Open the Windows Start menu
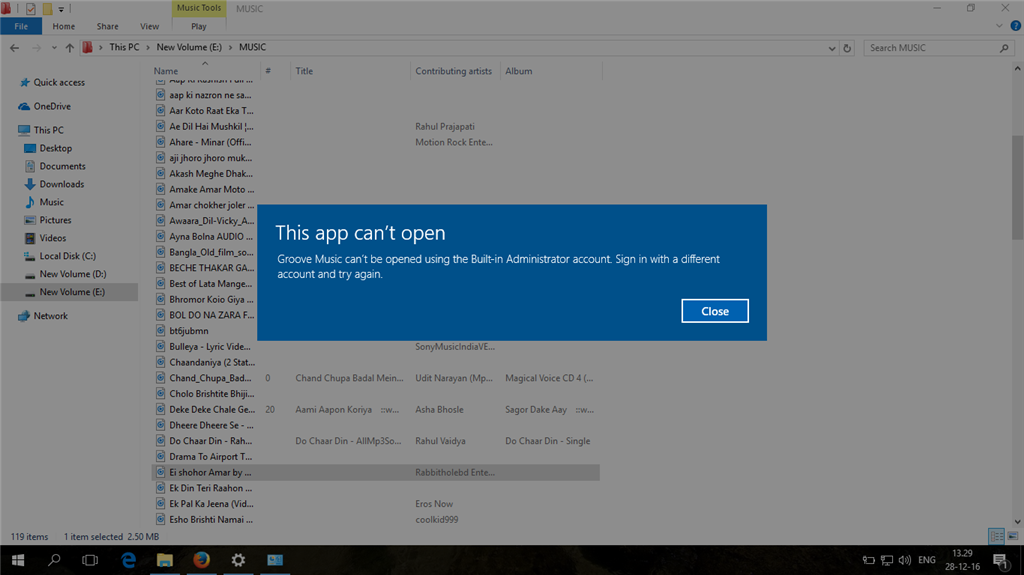The image size is (1024, 575). [x=18, y=560]
